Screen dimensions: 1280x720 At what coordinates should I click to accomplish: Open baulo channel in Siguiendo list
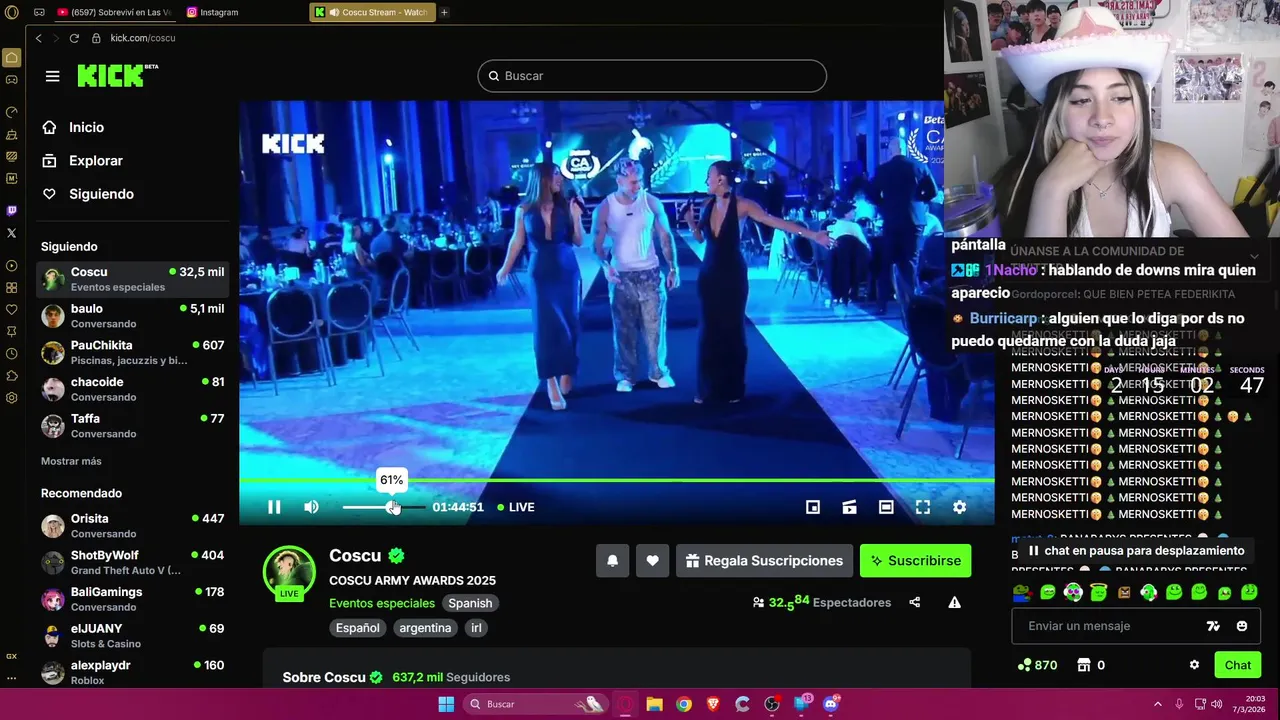point(132,316)
